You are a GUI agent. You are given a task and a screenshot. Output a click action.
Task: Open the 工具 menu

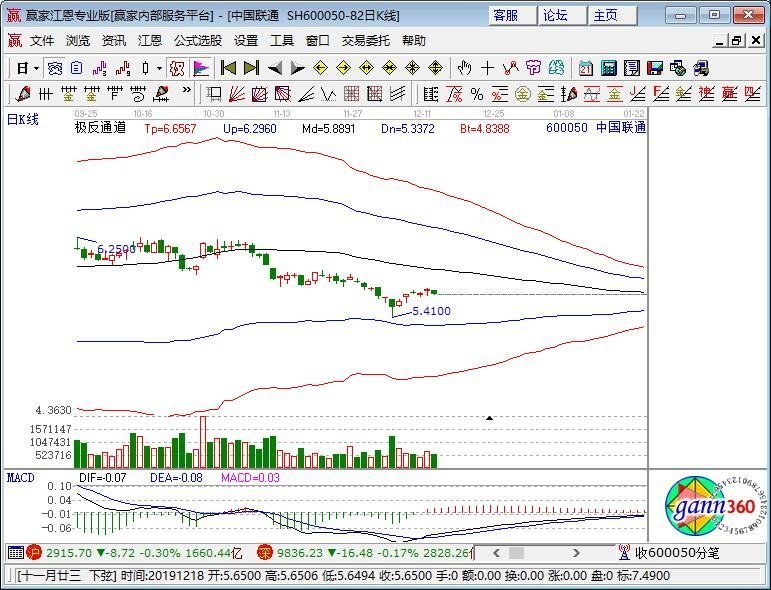coord(282,40)
